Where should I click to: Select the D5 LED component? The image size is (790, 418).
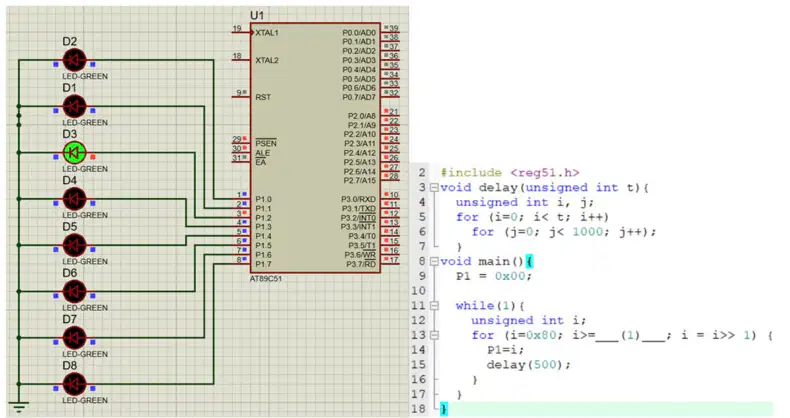[x=74, y=245]
